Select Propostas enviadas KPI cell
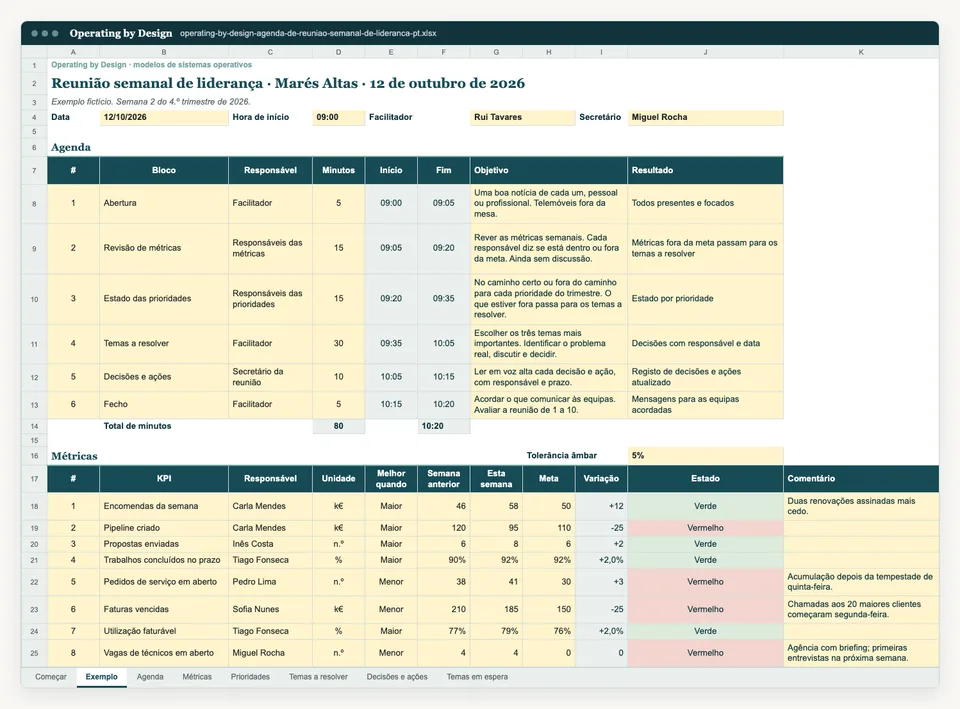The image size is (960, 709). 164,544
